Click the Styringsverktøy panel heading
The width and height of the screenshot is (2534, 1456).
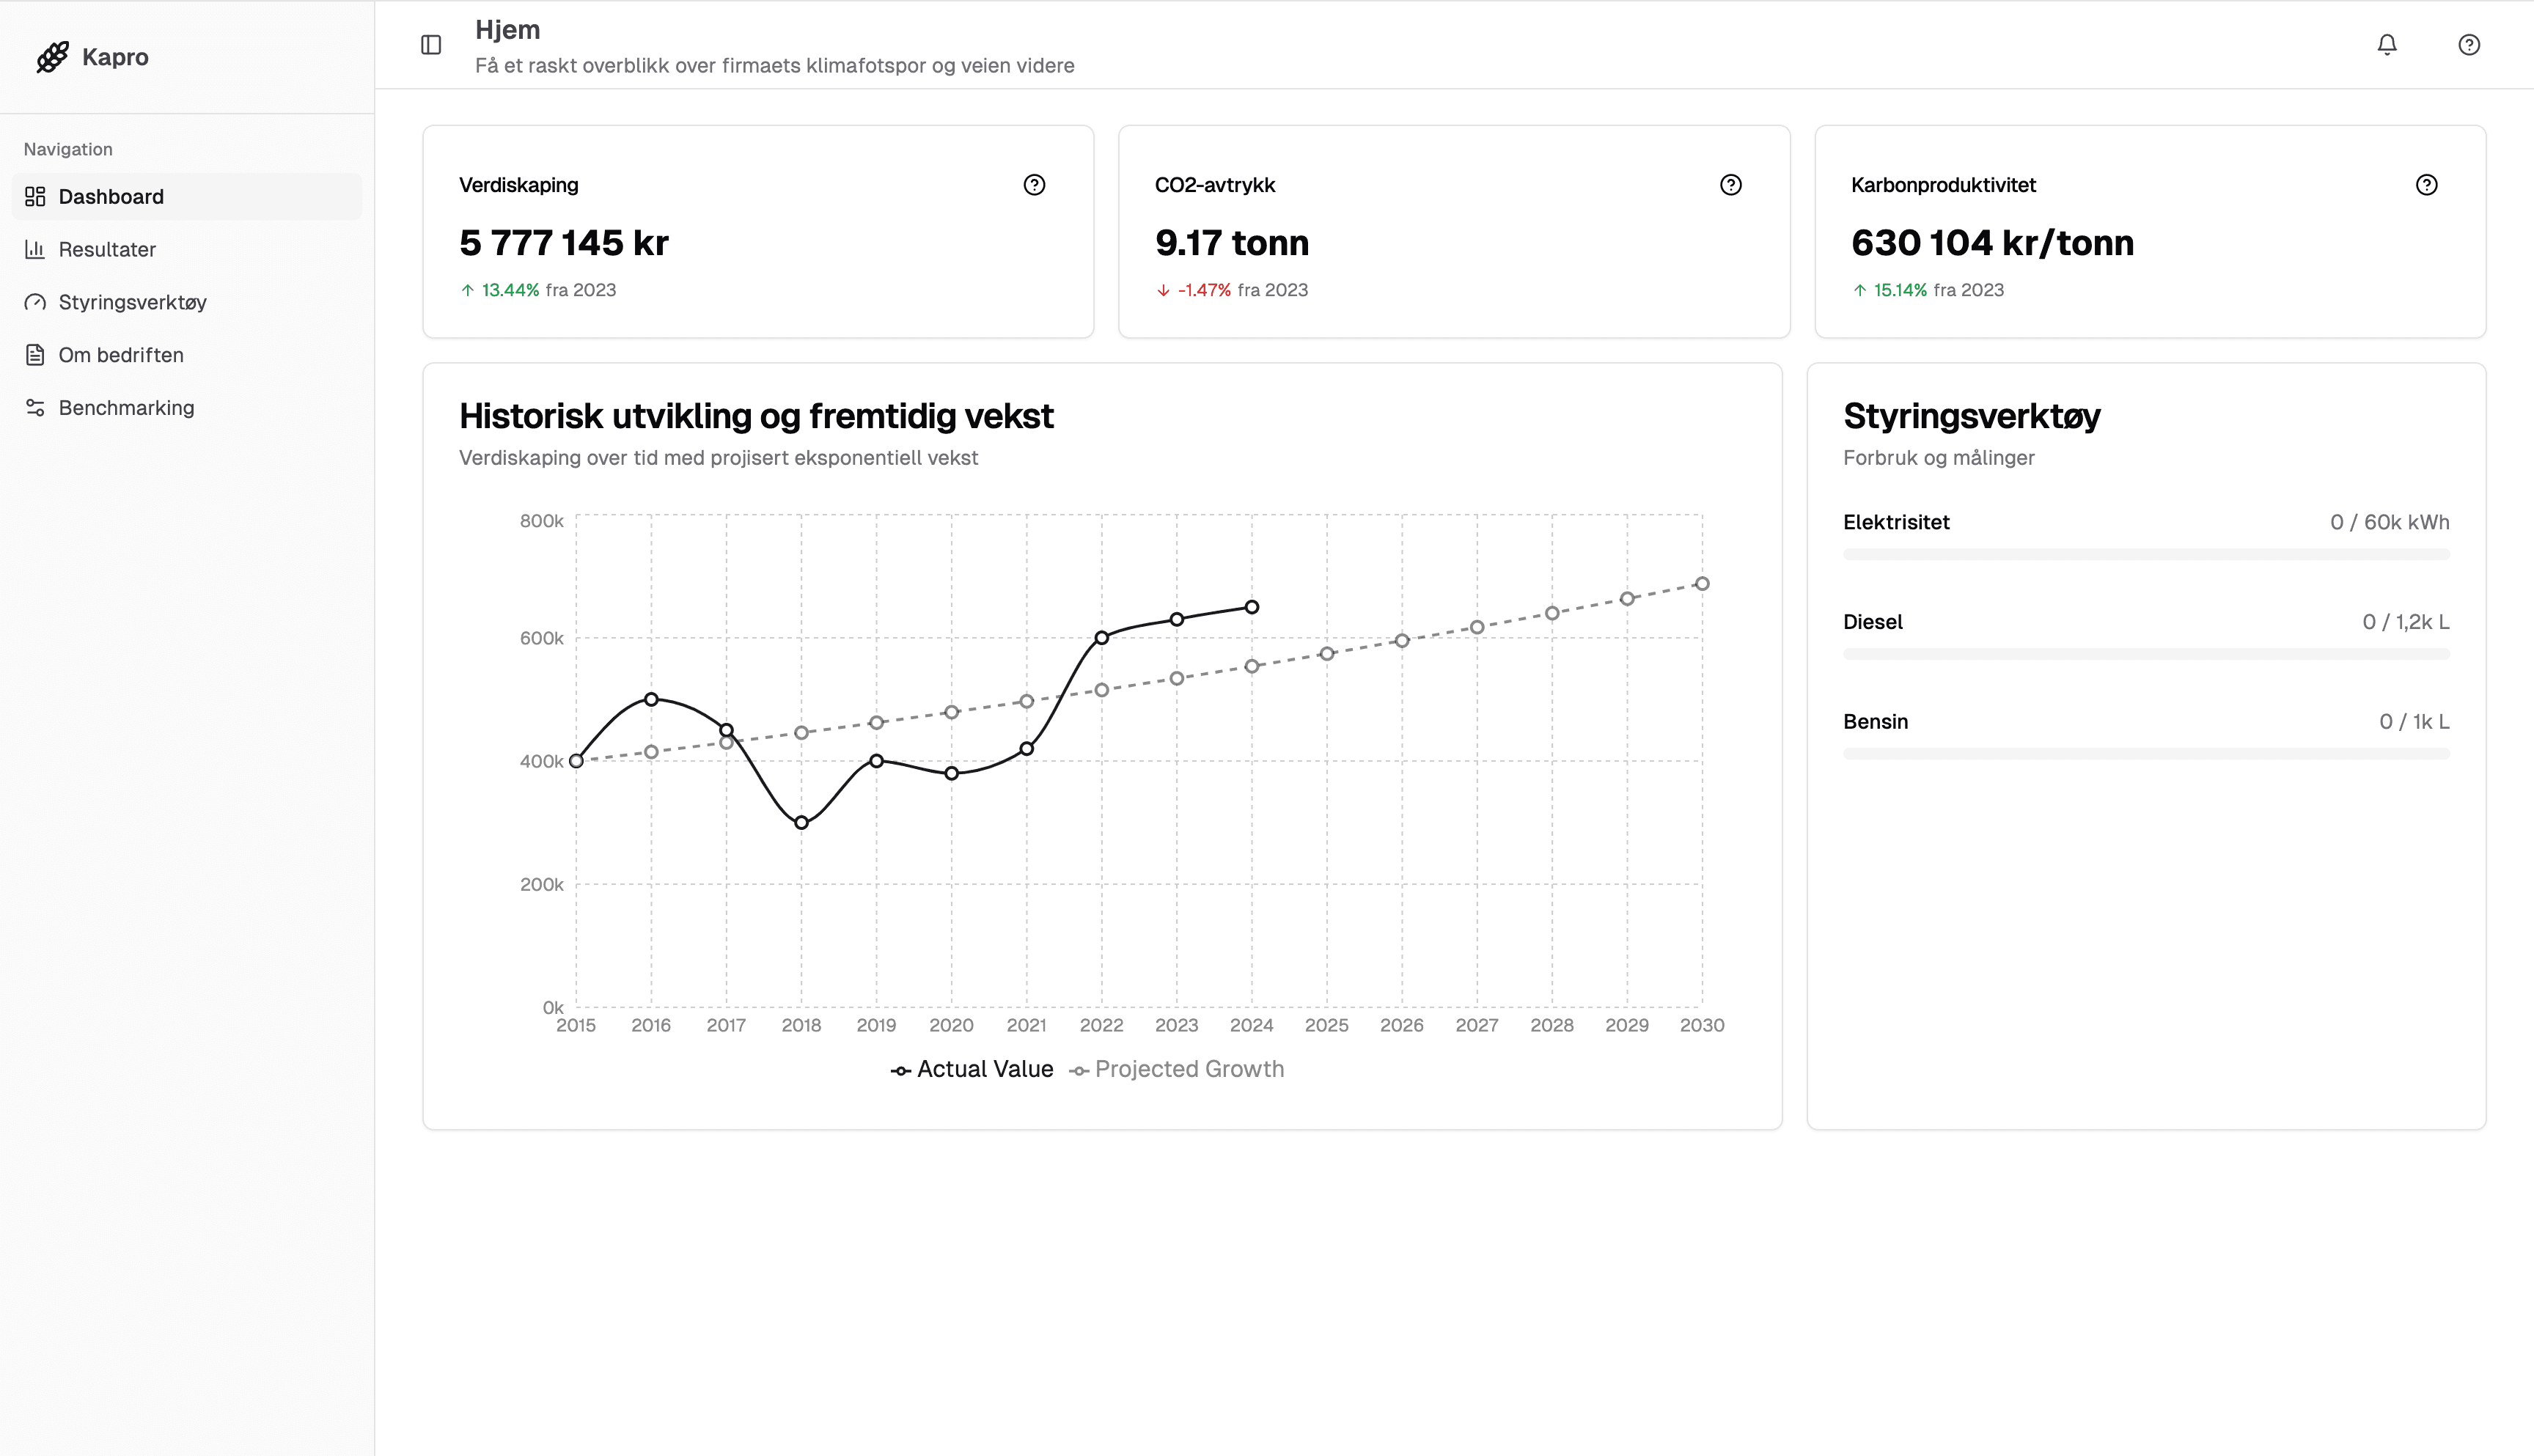pyautogui.click(x=1970, y=416)
